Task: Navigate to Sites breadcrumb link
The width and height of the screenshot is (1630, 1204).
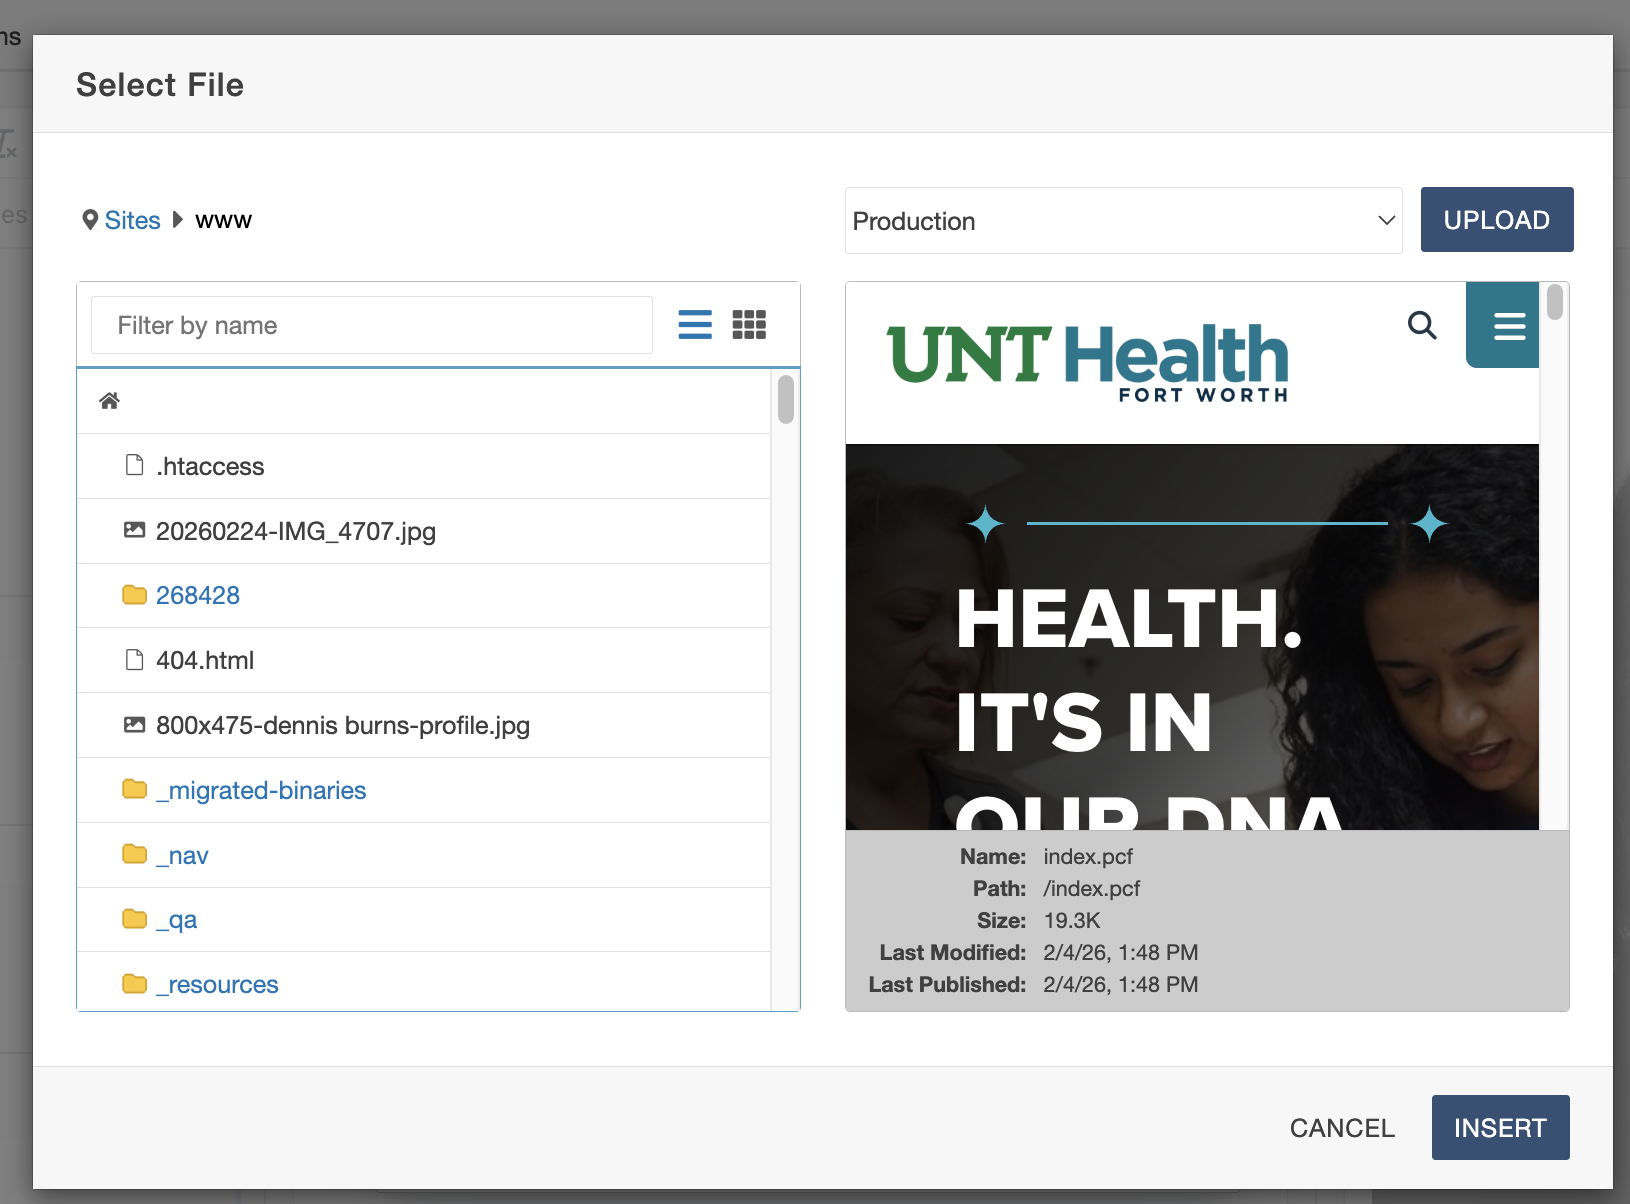Action: 132,220
